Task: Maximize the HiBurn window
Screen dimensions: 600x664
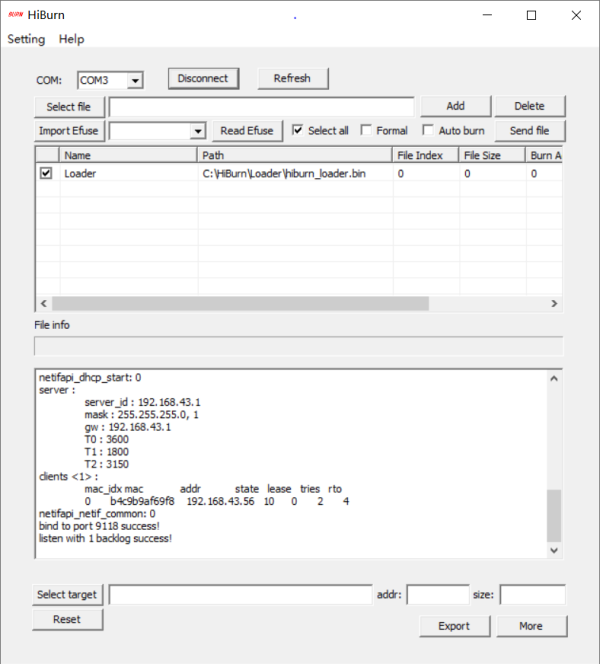Action: pyautogui.click(x=531, y=15)
